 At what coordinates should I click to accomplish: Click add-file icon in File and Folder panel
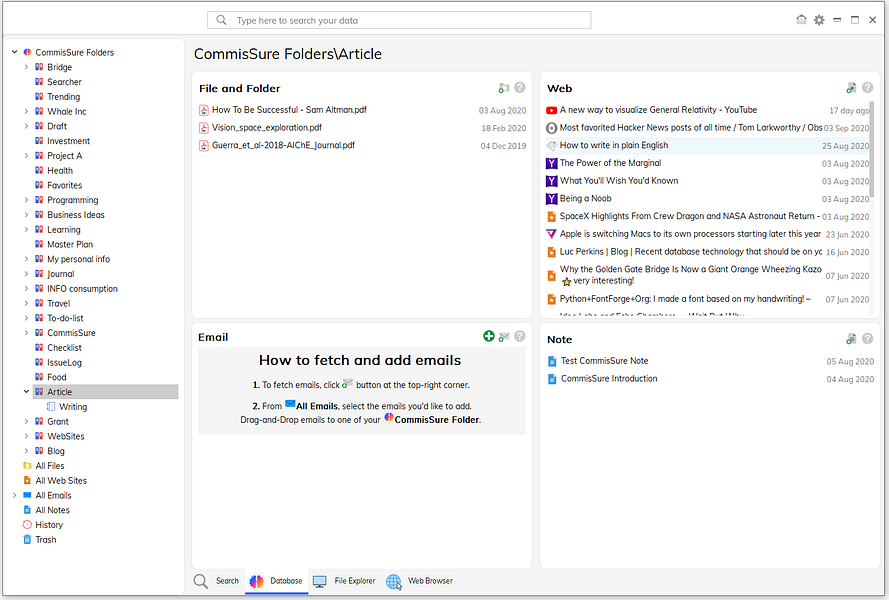[x=503, y=88]
